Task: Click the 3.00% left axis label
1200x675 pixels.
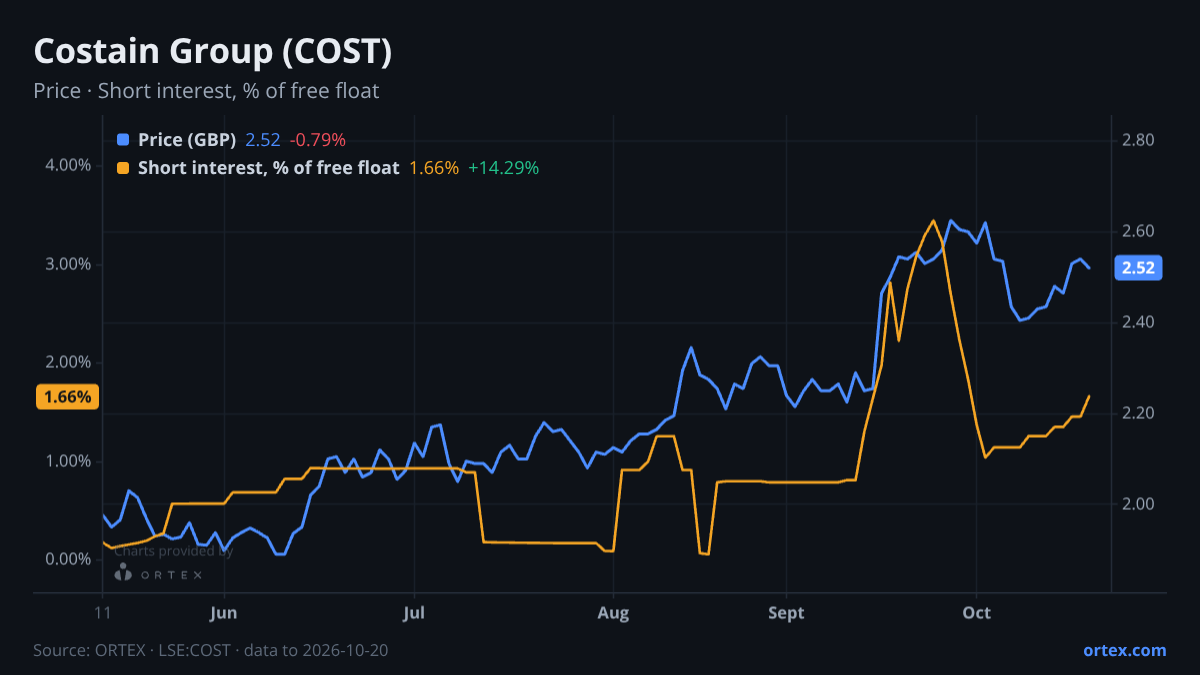Action: pos(68,264)
